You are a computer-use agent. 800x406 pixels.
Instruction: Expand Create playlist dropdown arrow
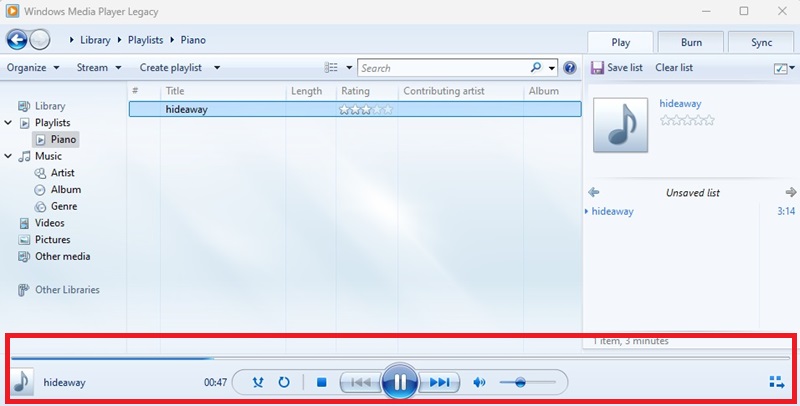[217, 67]
